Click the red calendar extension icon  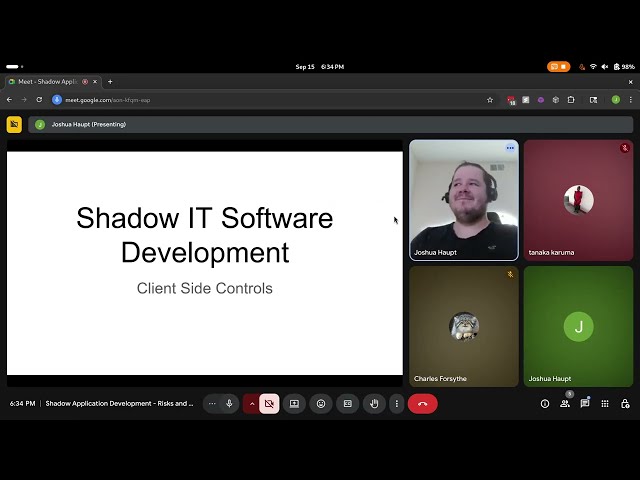coord(511,100)
